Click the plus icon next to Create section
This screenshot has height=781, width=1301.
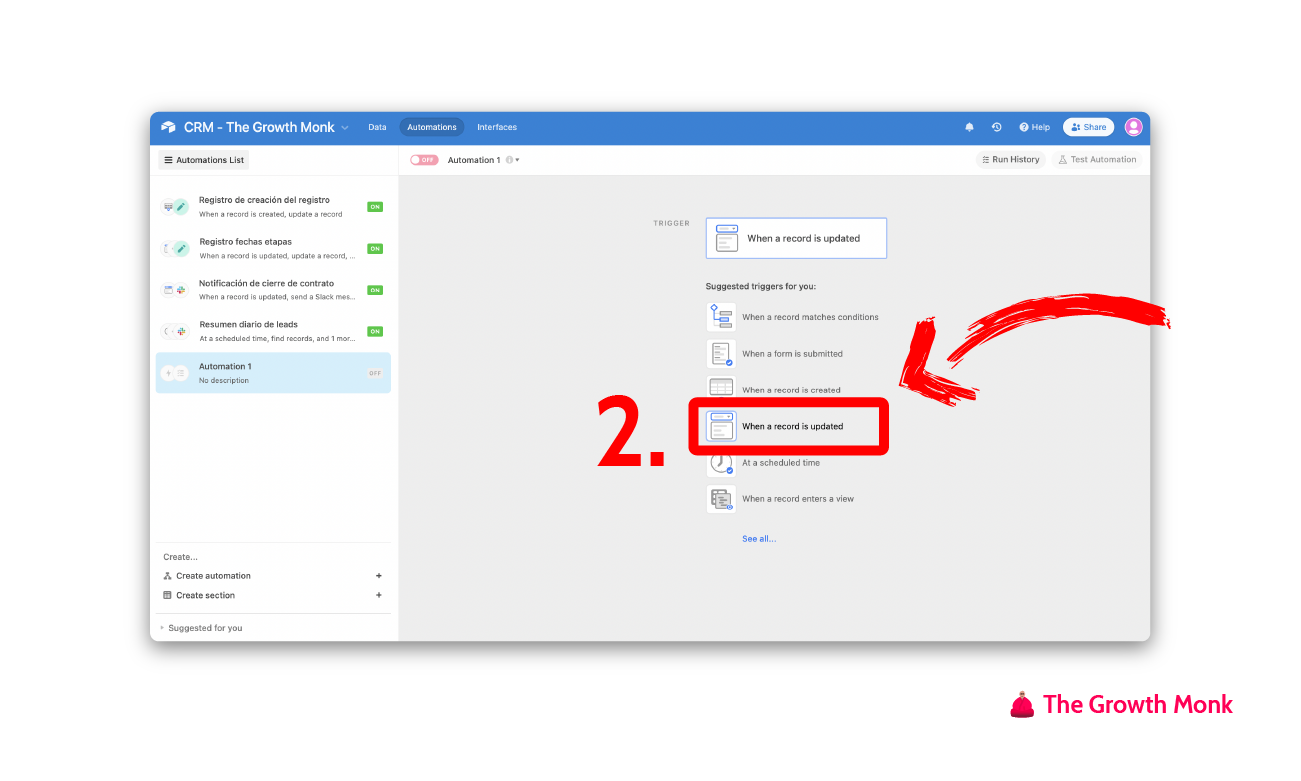tap(379, 595)
